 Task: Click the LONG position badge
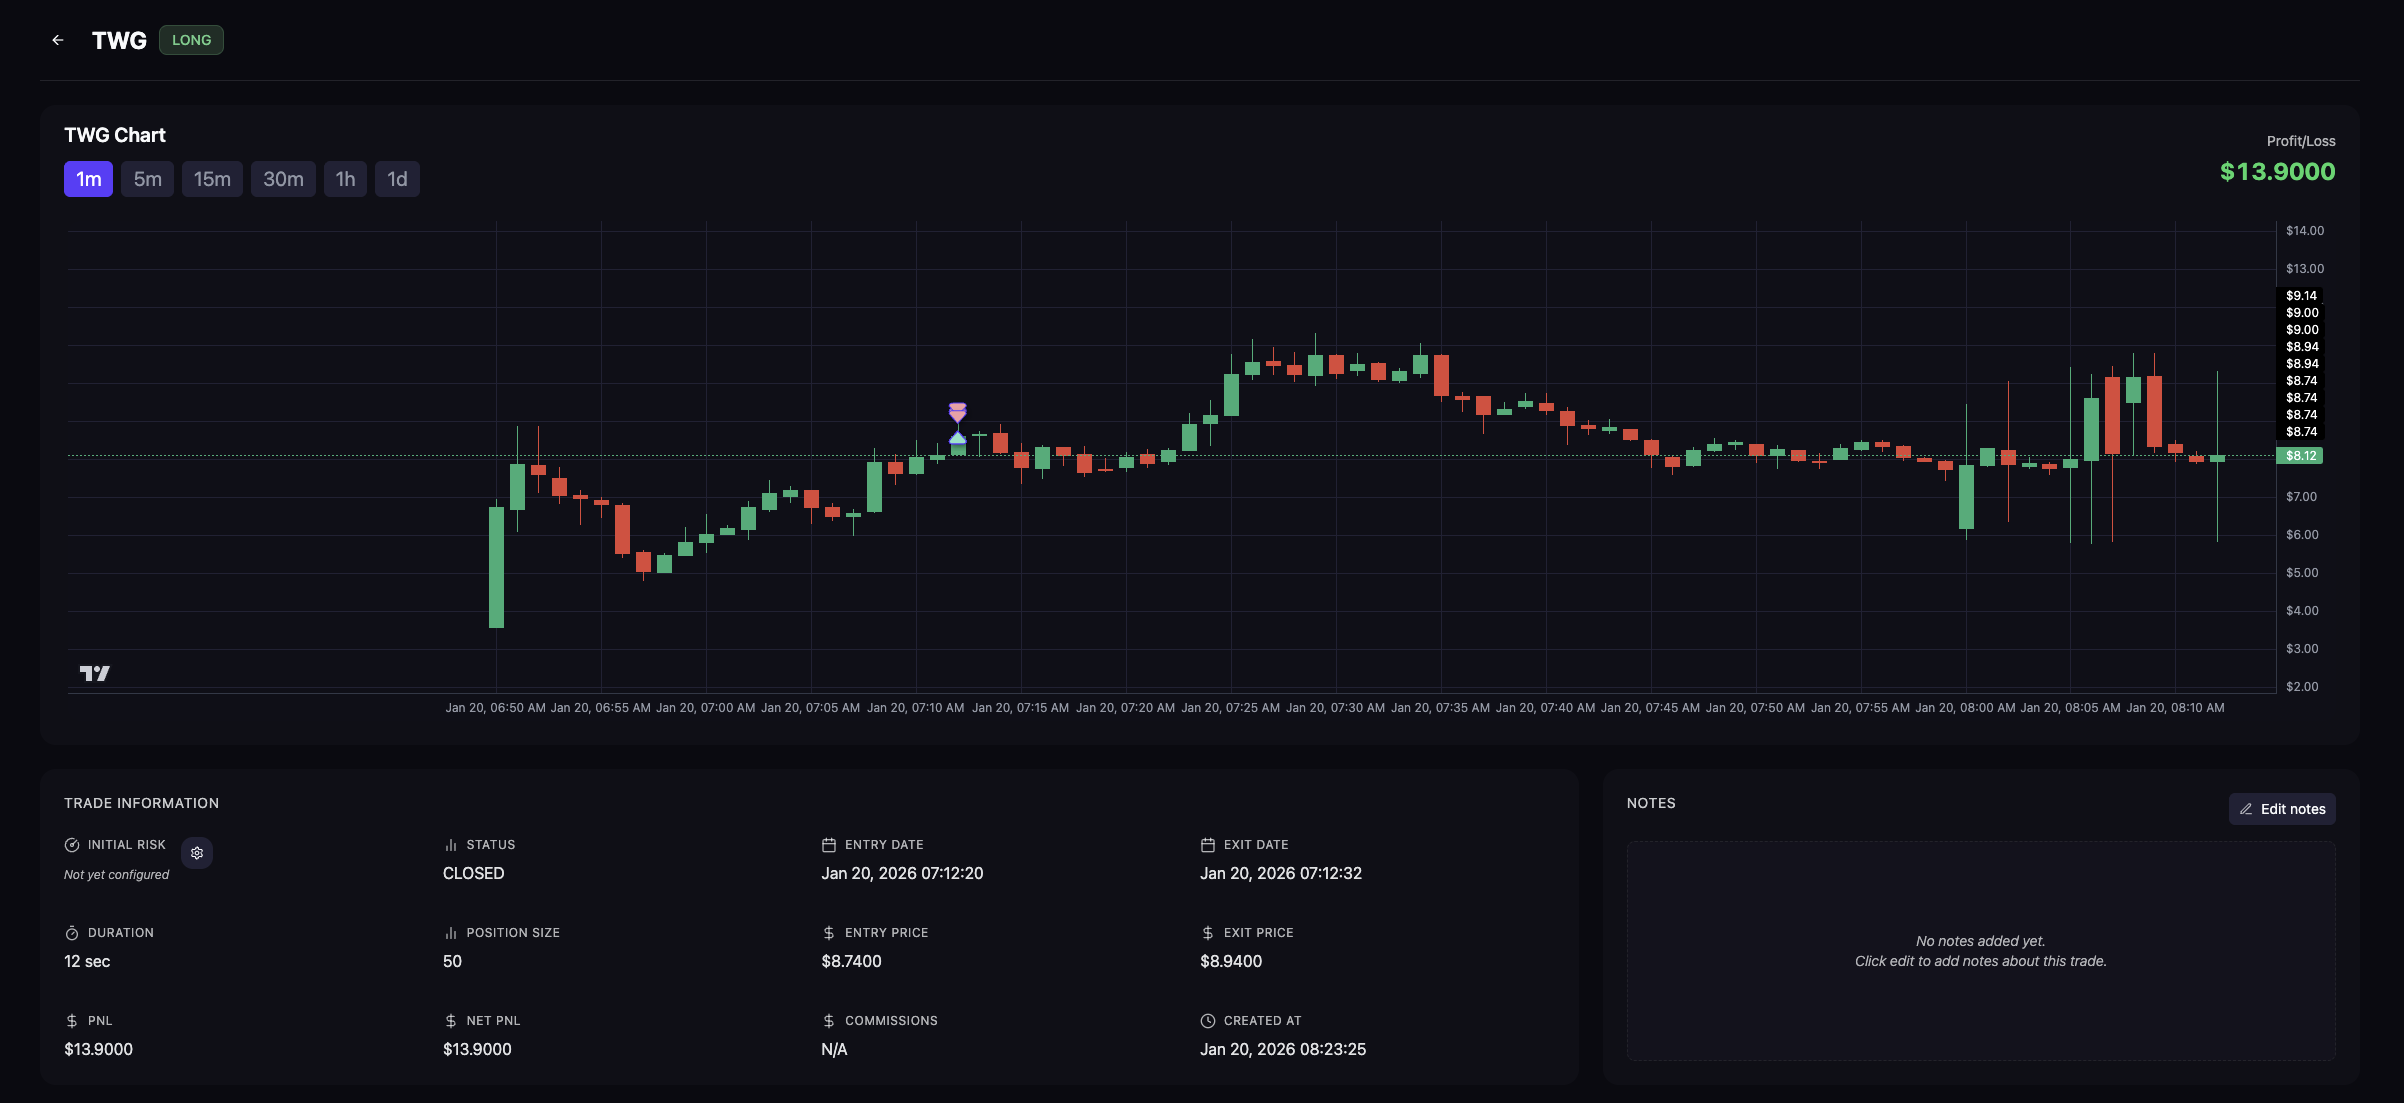(x=191, y=40)
